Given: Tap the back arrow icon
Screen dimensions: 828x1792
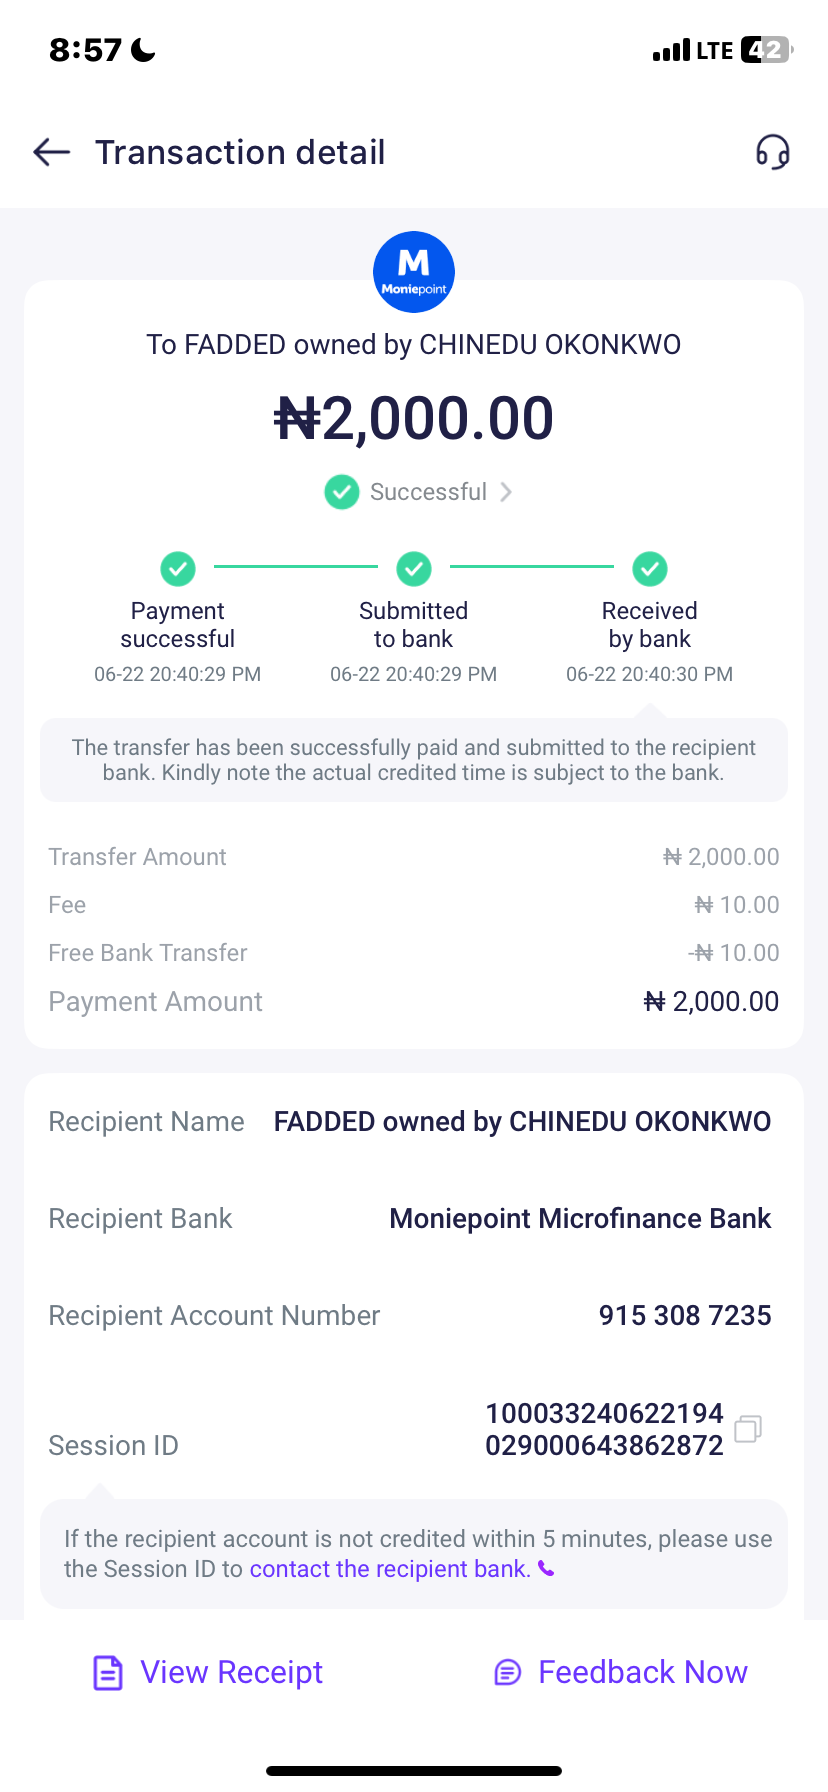Looking at the screenshot, I should 52,152.
